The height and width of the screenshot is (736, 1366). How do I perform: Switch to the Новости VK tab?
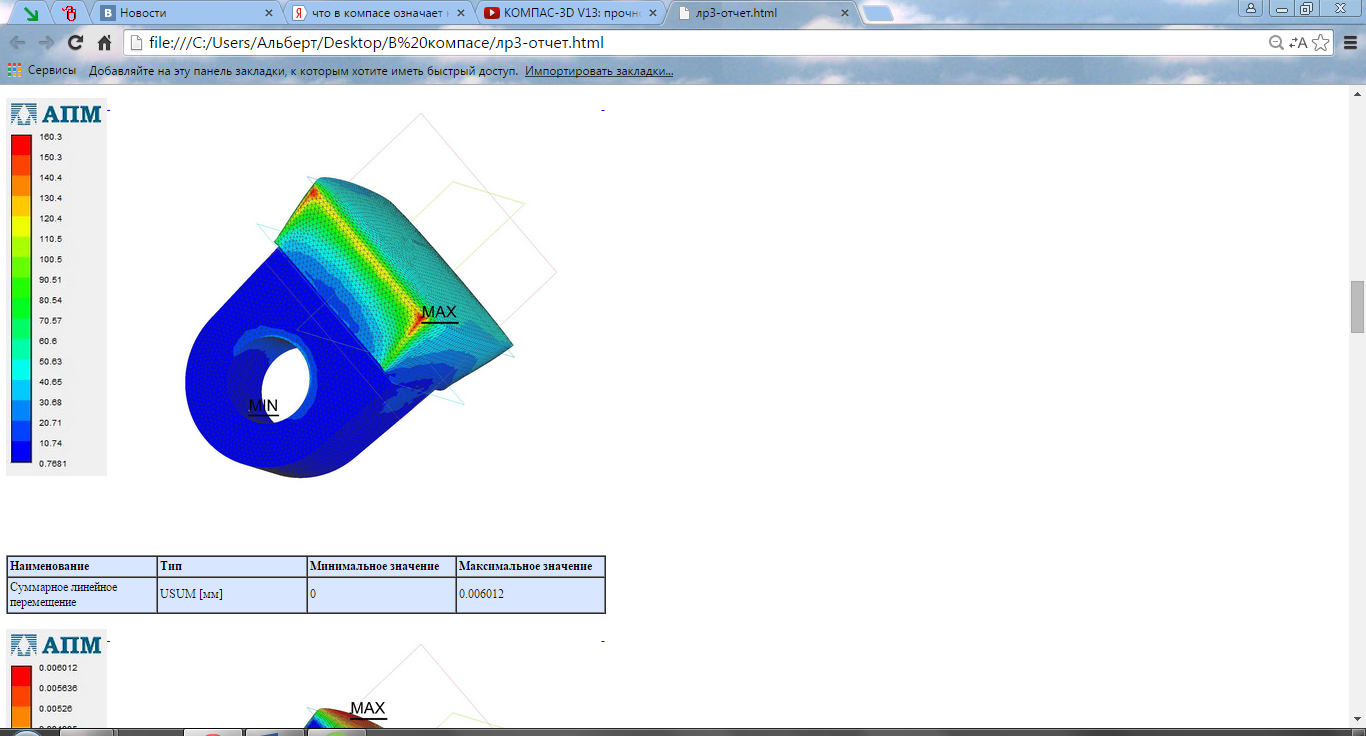point(187,13)
